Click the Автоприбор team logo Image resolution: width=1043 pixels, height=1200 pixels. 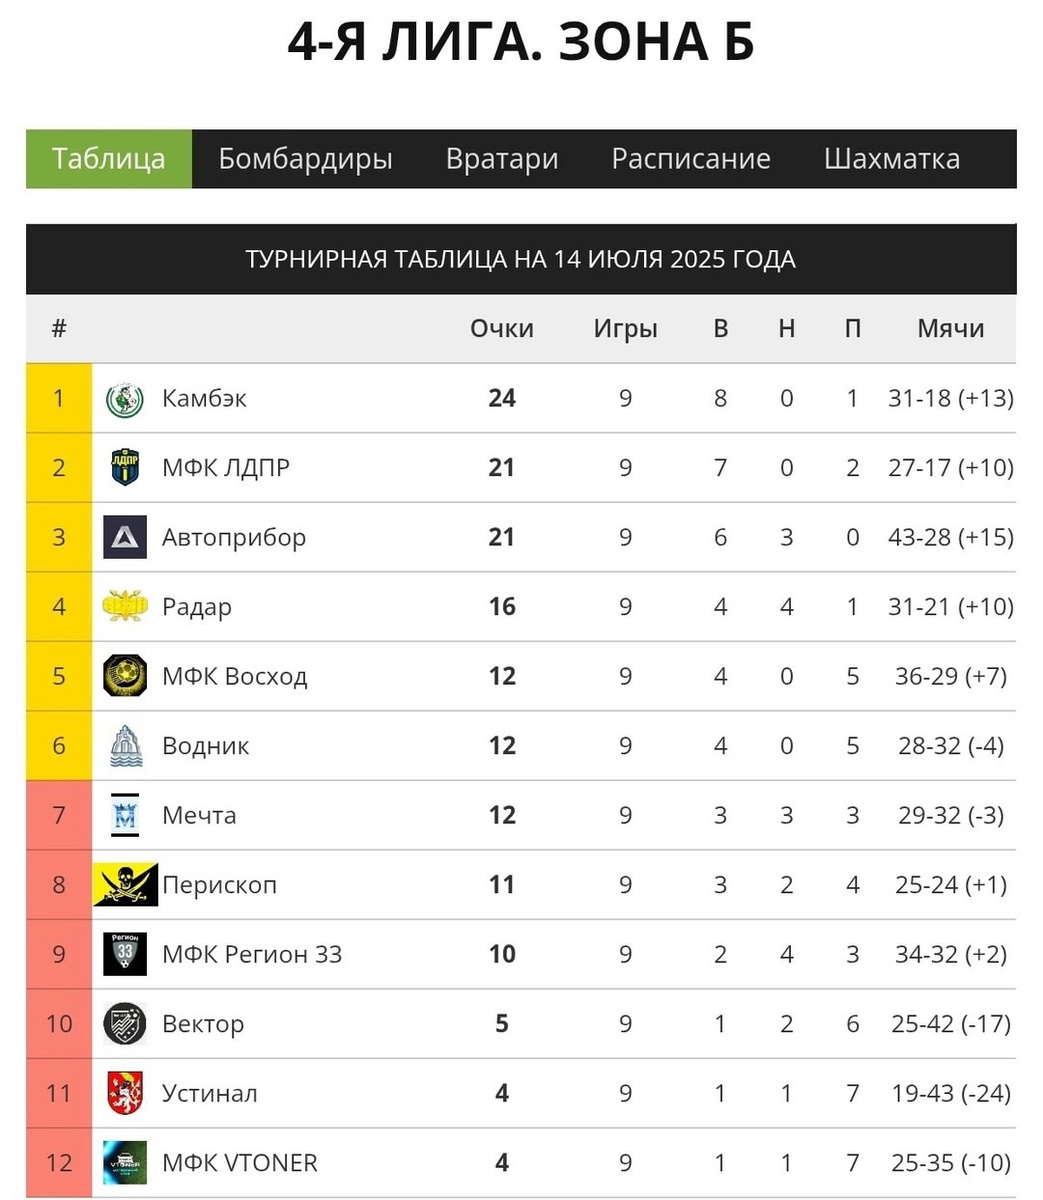[125, 537]
